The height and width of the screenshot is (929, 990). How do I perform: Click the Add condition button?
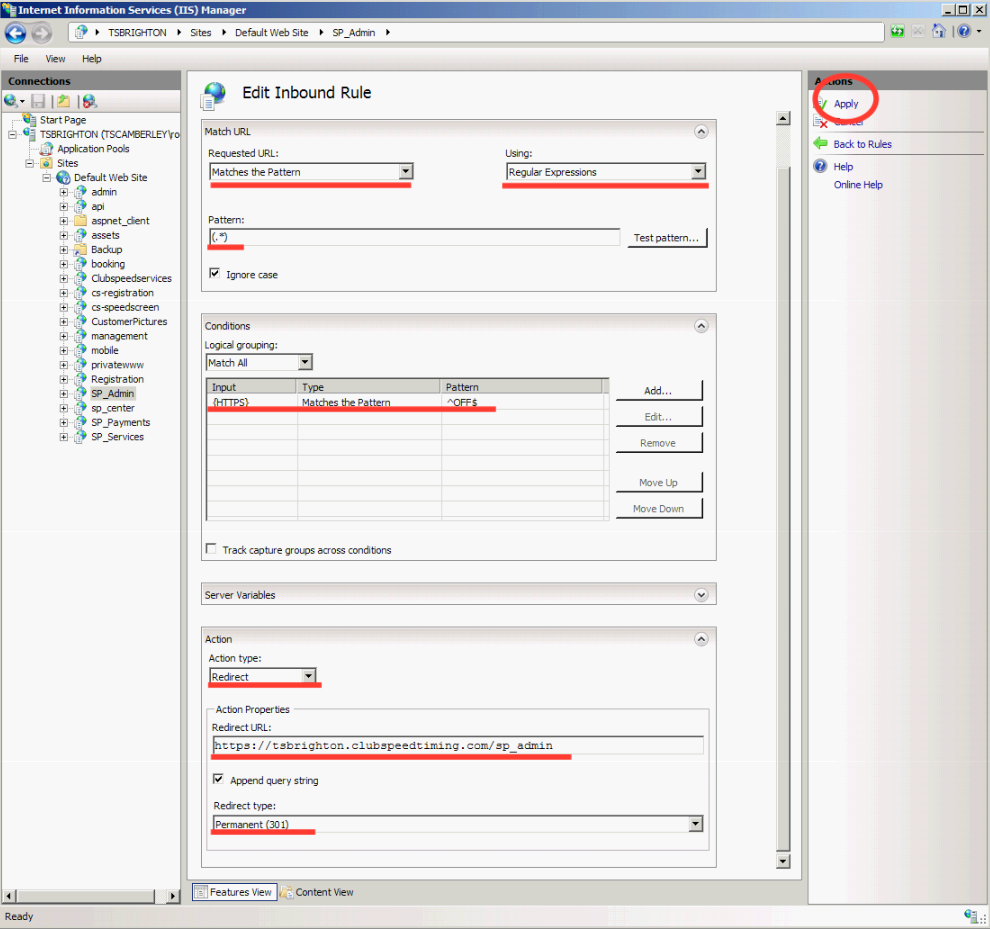pos(659,390)
